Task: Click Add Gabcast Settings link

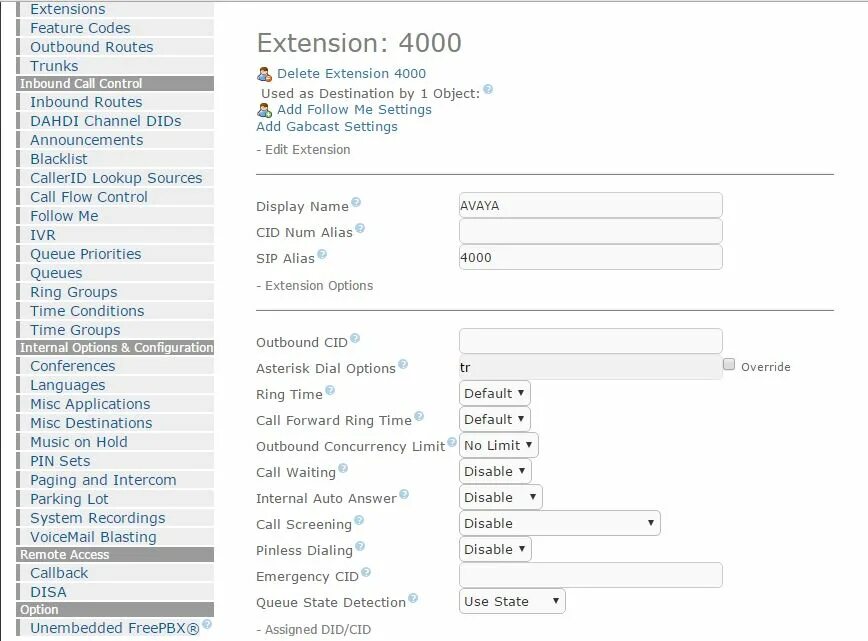Action: (x=327, y=127)
